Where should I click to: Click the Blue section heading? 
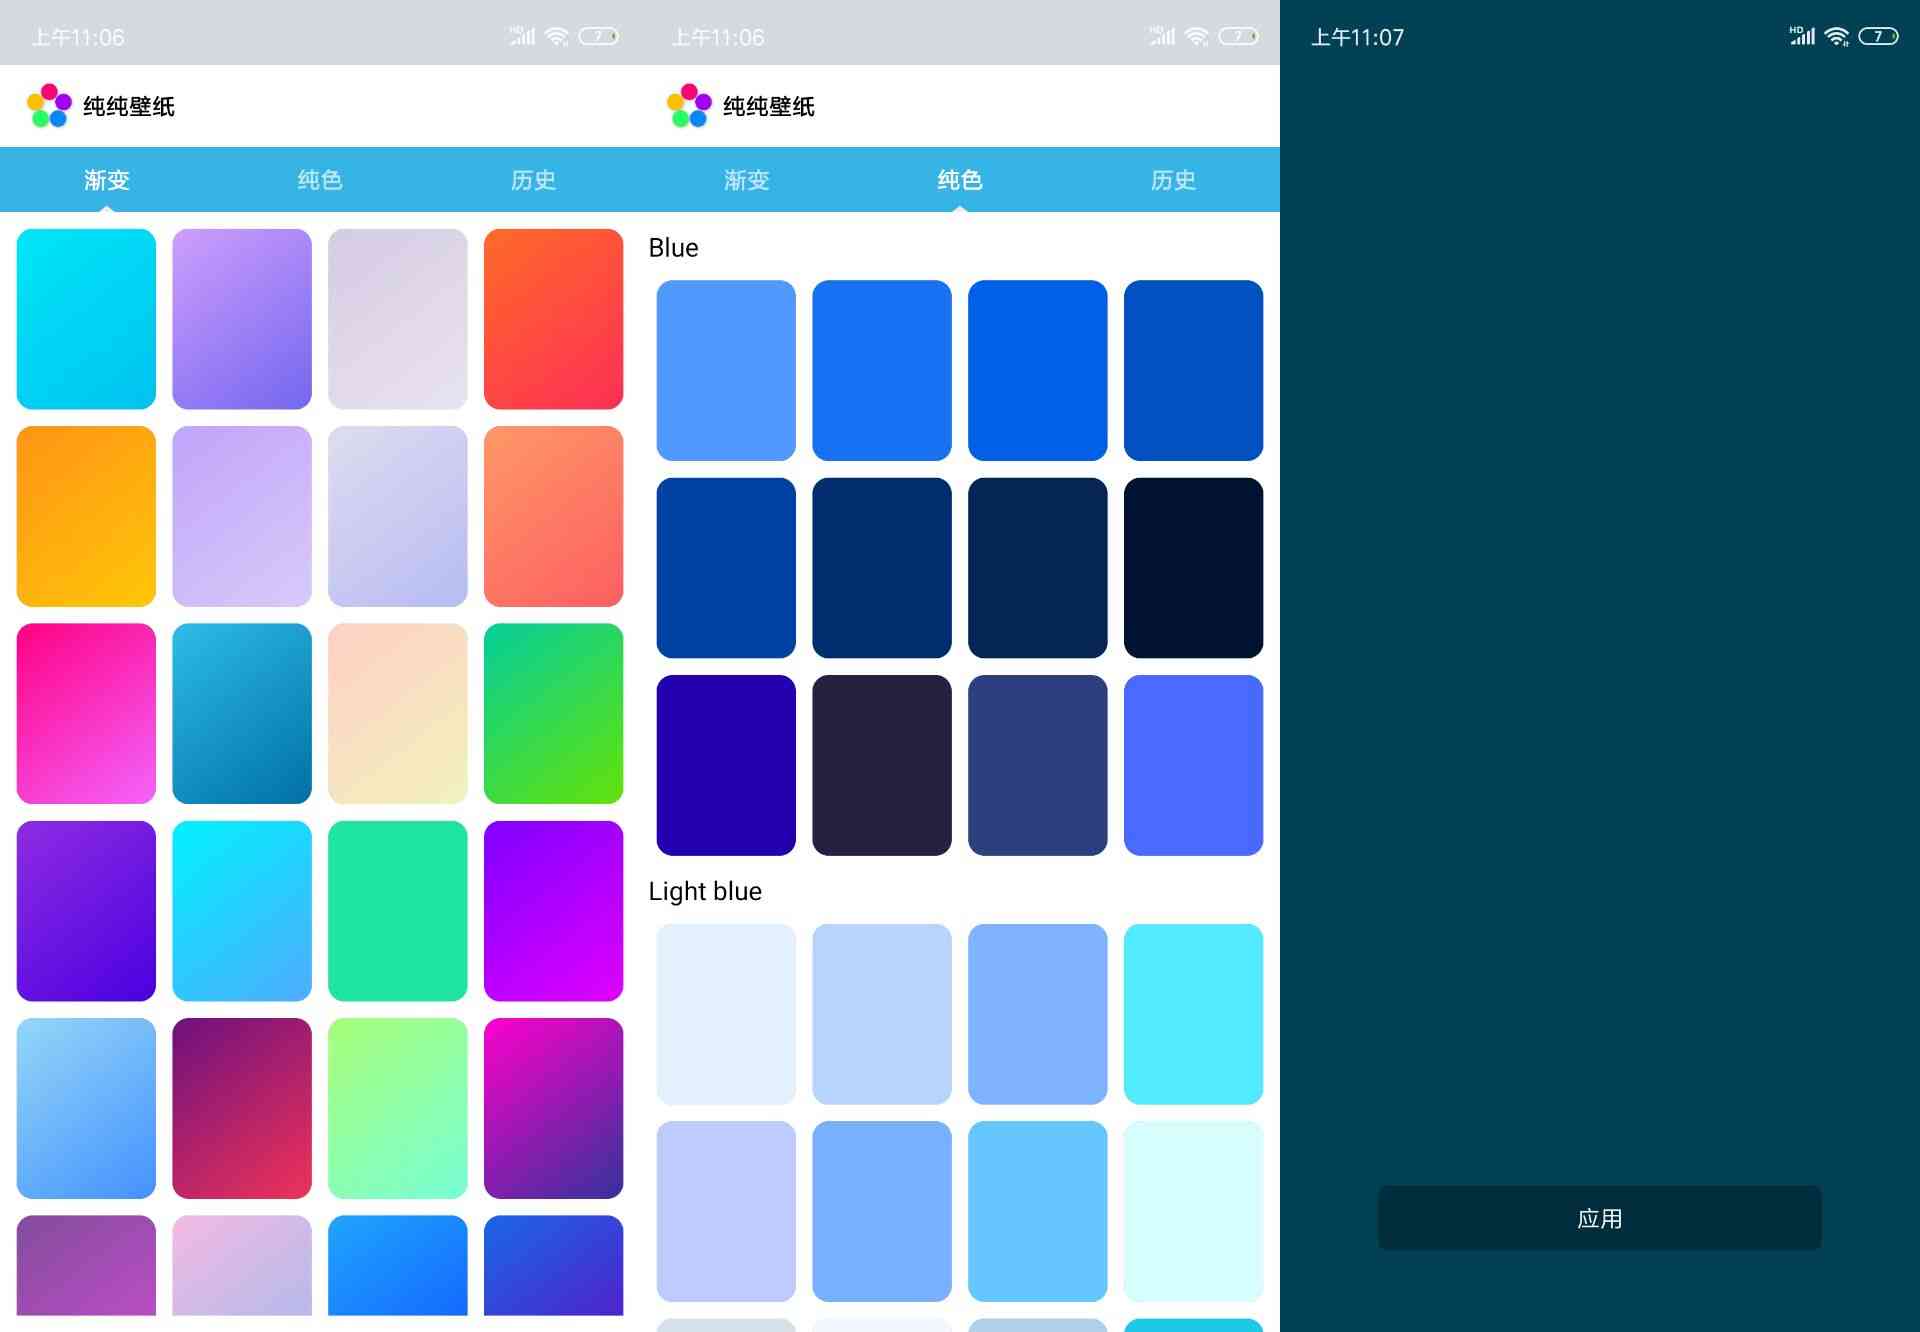coord(673,247)
